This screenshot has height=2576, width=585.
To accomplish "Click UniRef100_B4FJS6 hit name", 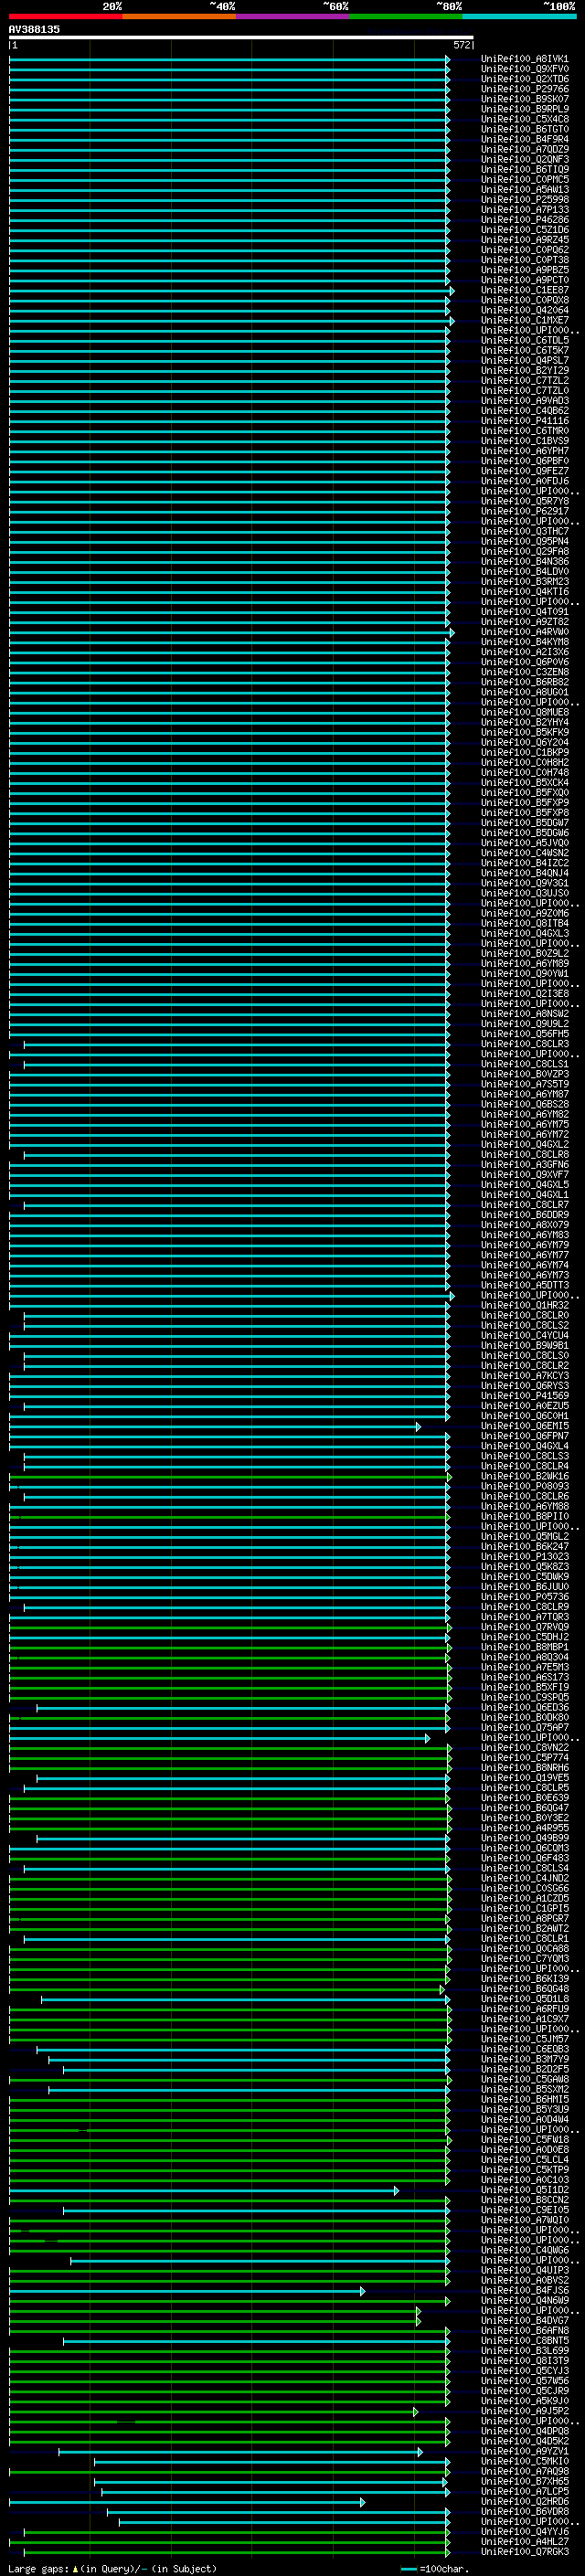I will tap(525, 2290).
